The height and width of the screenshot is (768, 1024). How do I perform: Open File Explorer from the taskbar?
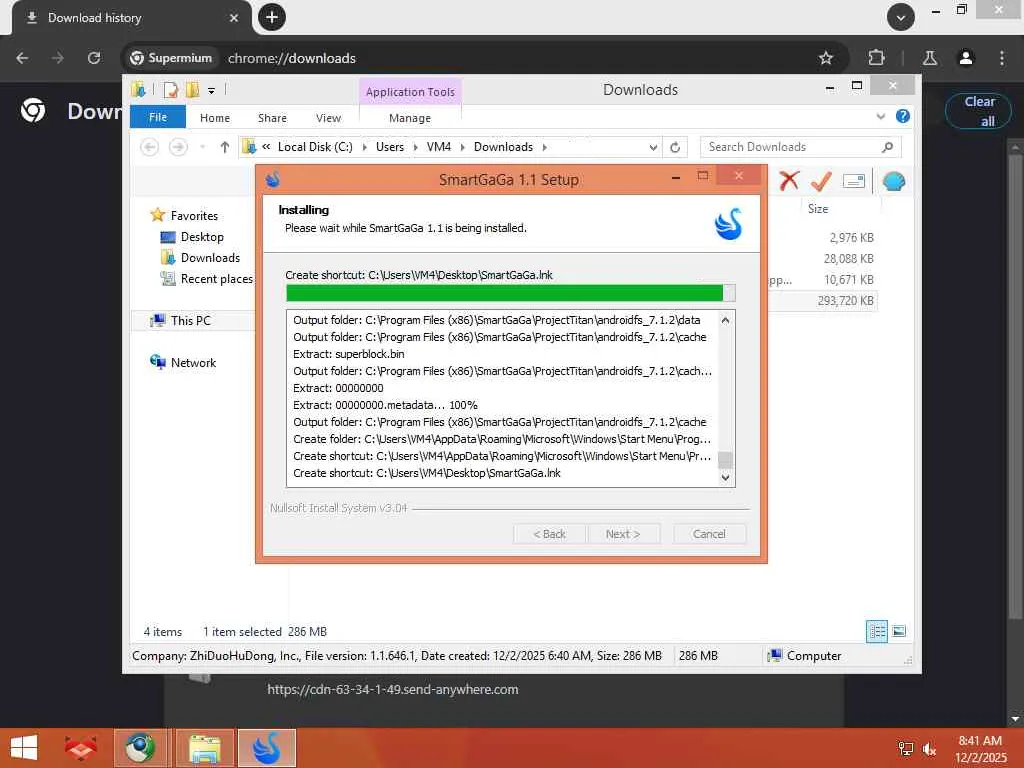[x=204, y=748]
